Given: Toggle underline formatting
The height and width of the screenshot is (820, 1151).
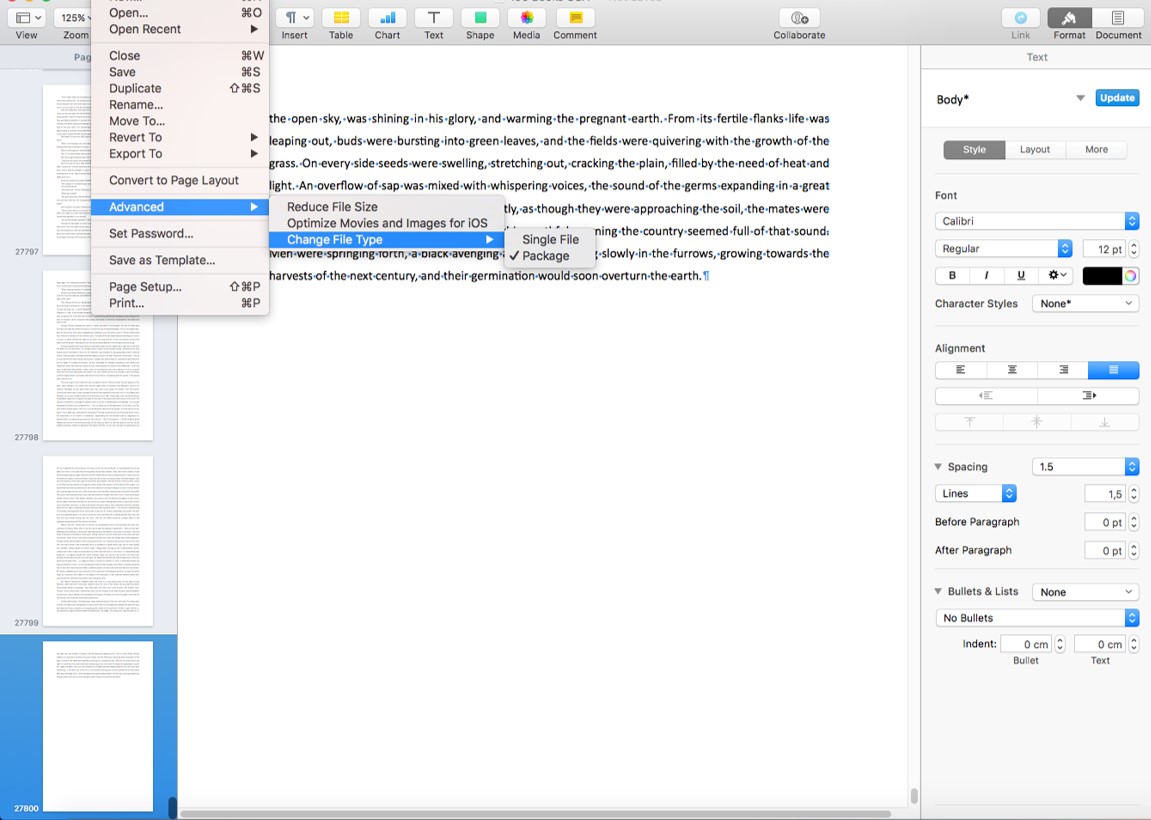Looking at the screenshot, I should click(x=1022, y=275).
